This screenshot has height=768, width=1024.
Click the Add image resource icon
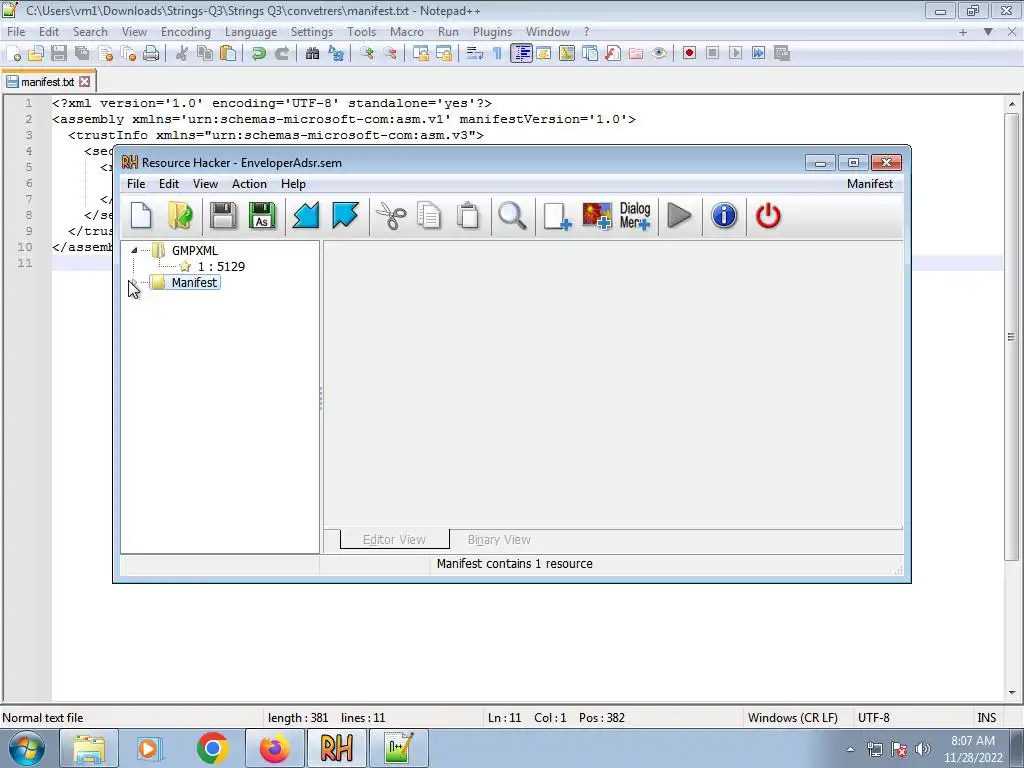click(x=596, y=216)
